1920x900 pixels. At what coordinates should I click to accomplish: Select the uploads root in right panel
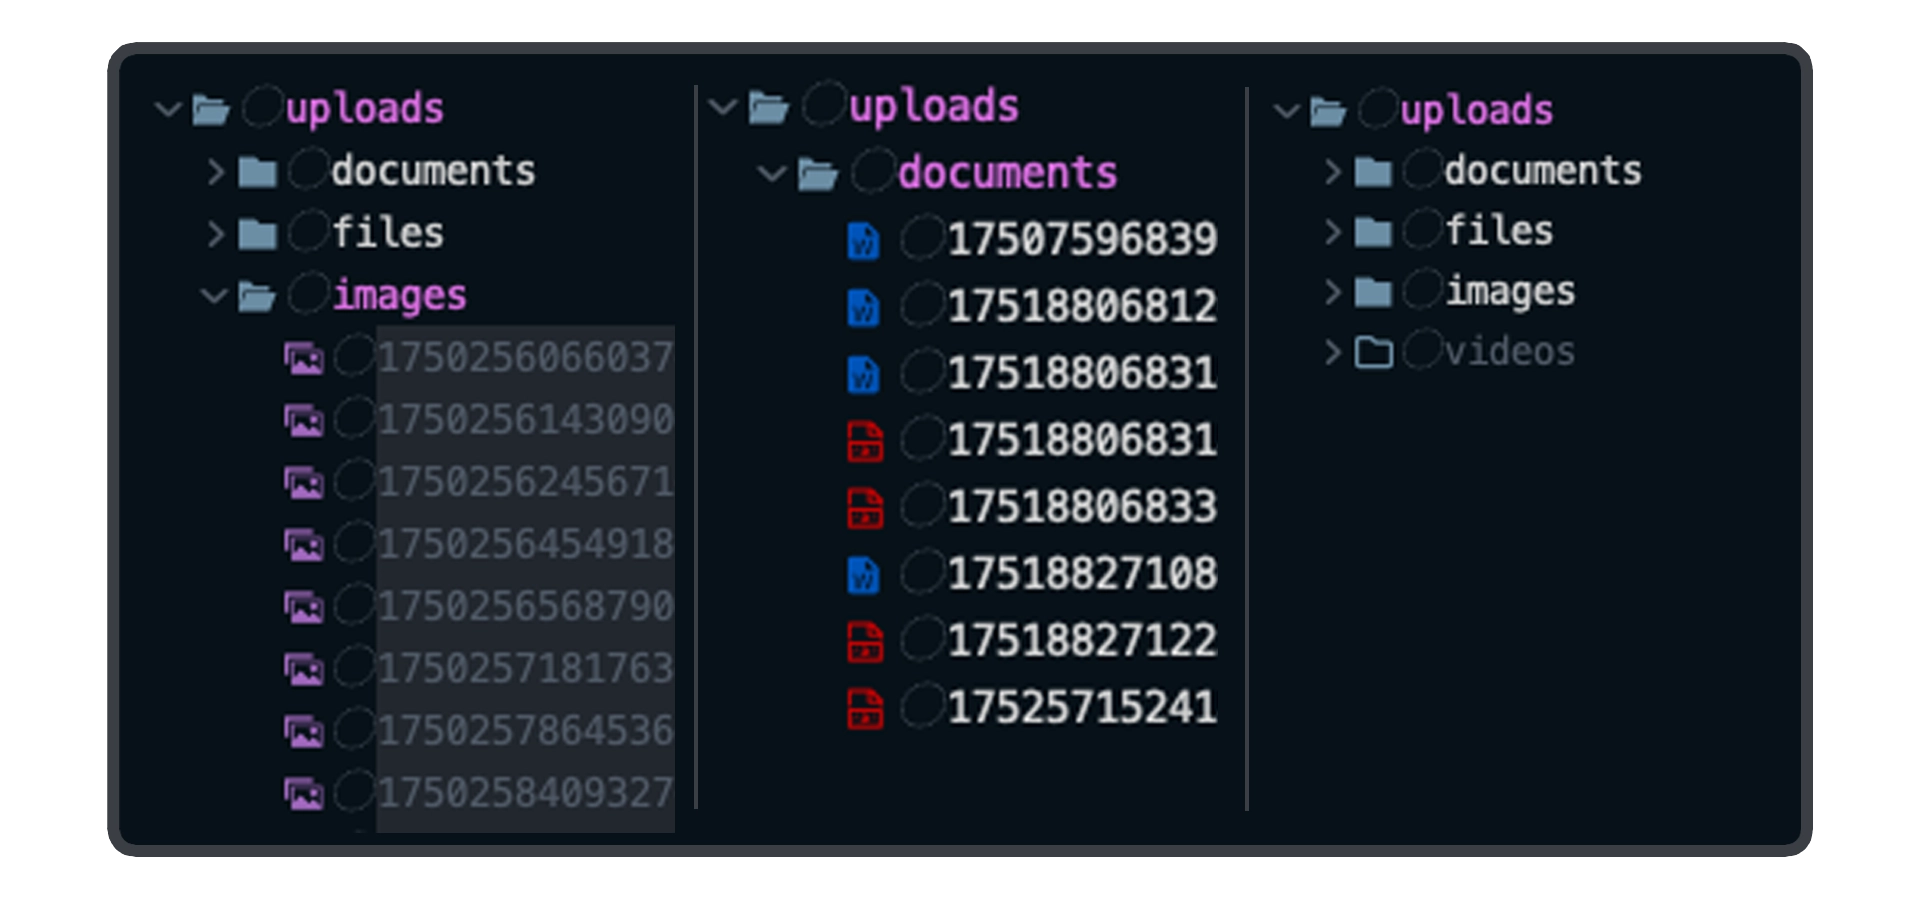coord(1476,110)
